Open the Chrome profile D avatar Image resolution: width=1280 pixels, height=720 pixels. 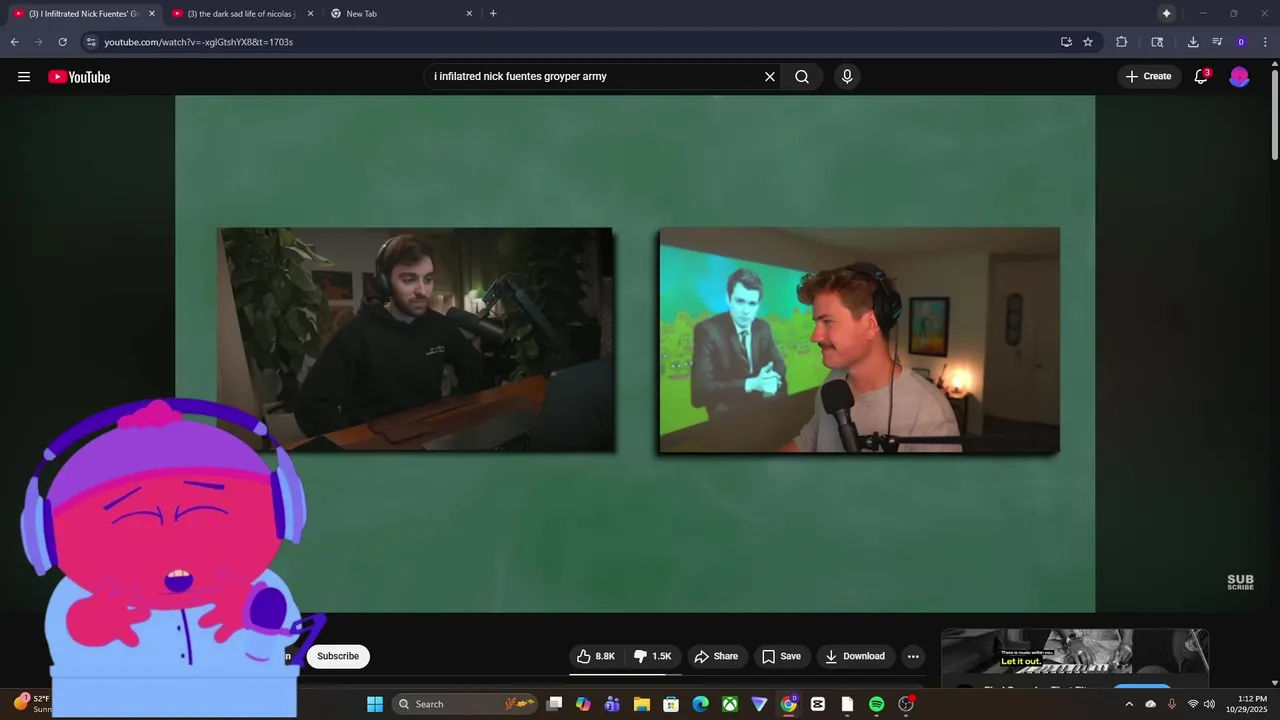tap(1241, 42)
